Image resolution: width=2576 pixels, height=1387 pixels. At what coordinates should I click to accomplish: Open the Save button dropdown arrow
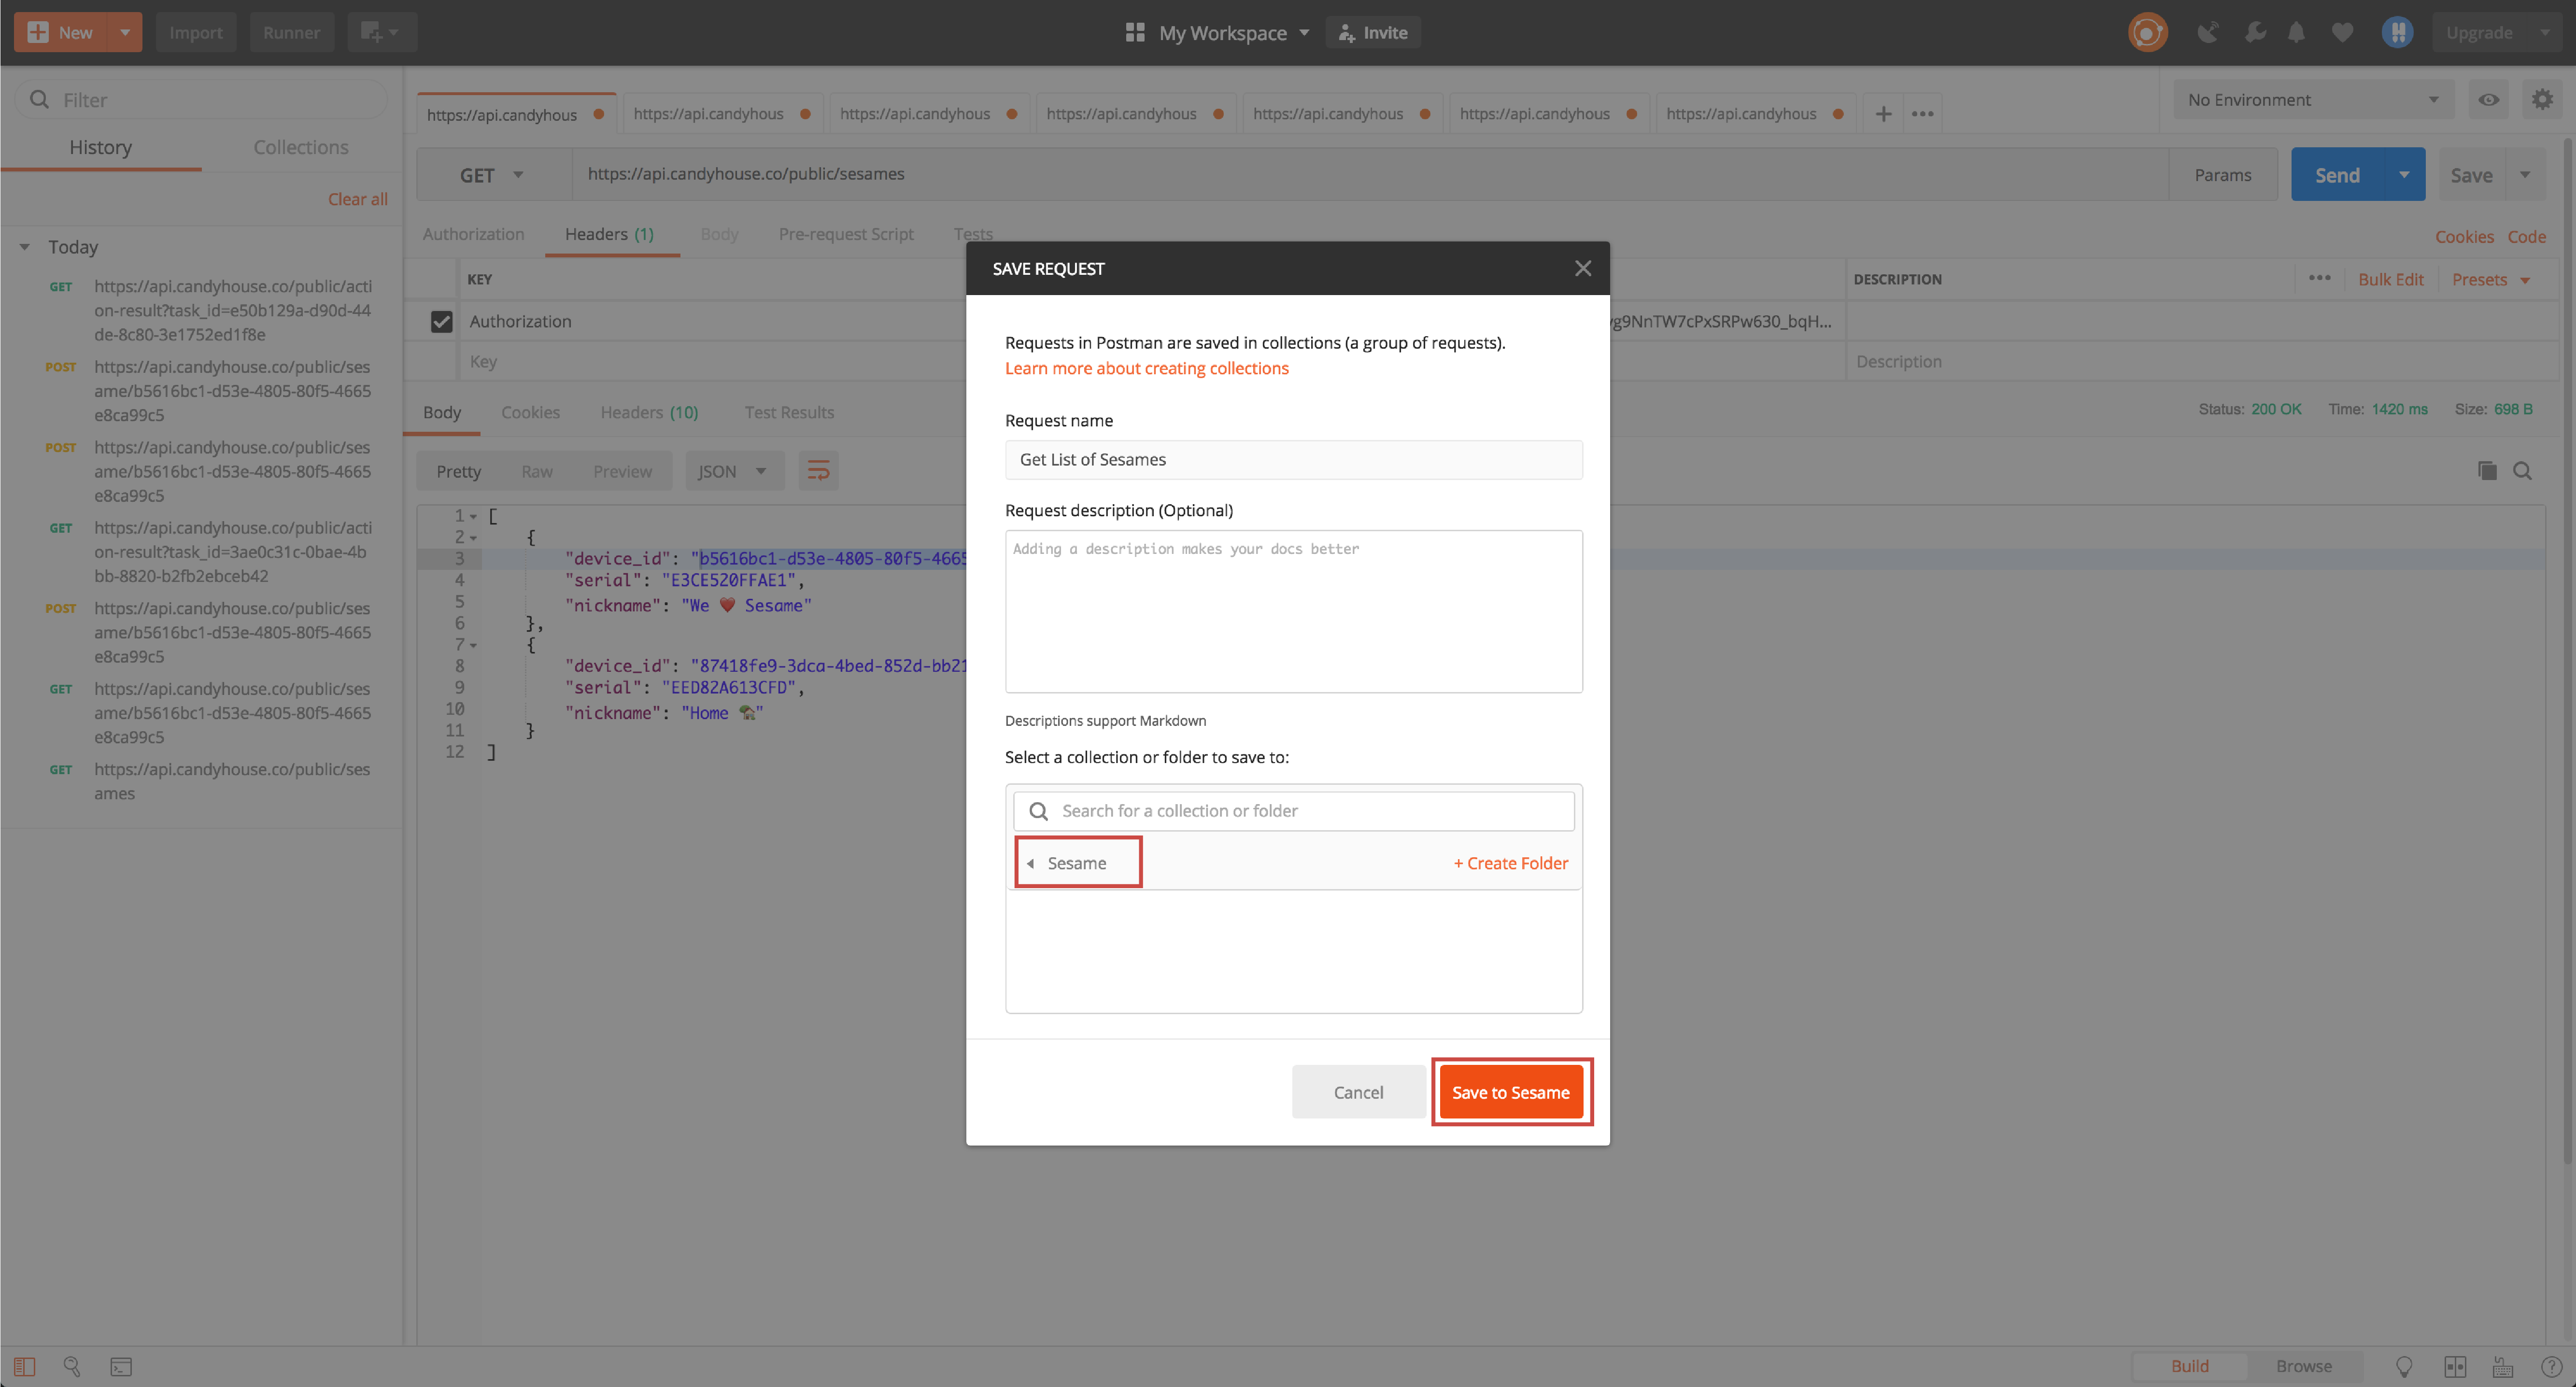2525,174
